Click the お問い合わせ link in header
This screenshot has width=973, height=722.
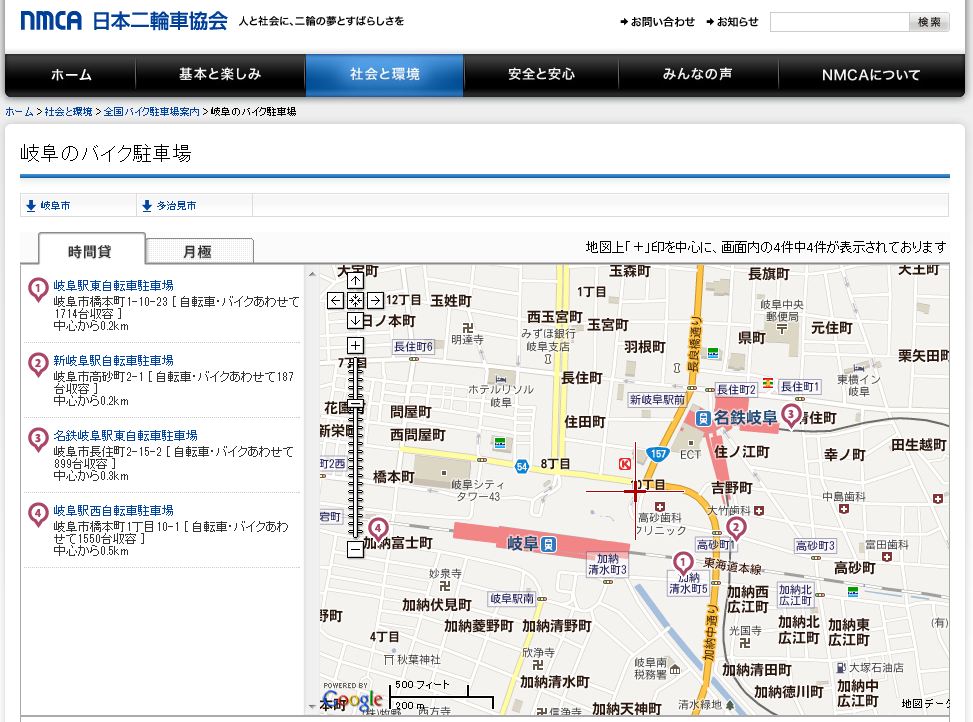657,22
